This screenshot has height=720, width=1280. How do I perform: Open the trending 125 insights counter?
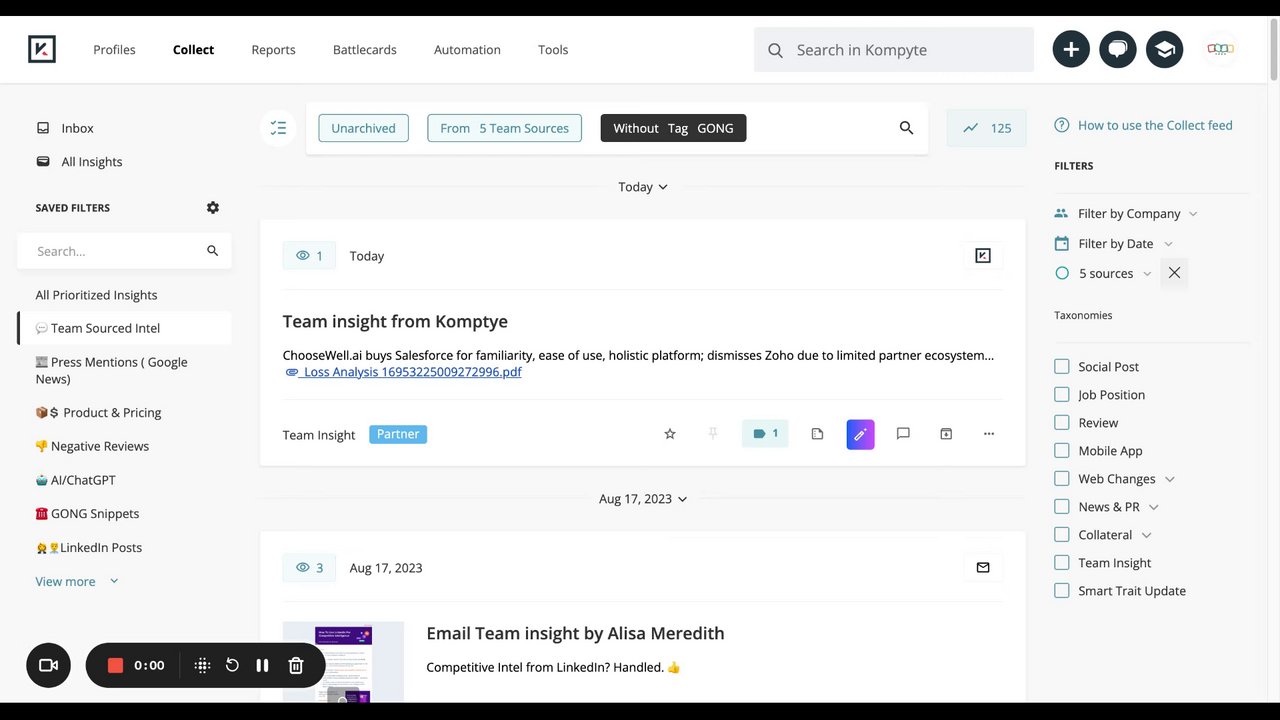pos(986,128)
